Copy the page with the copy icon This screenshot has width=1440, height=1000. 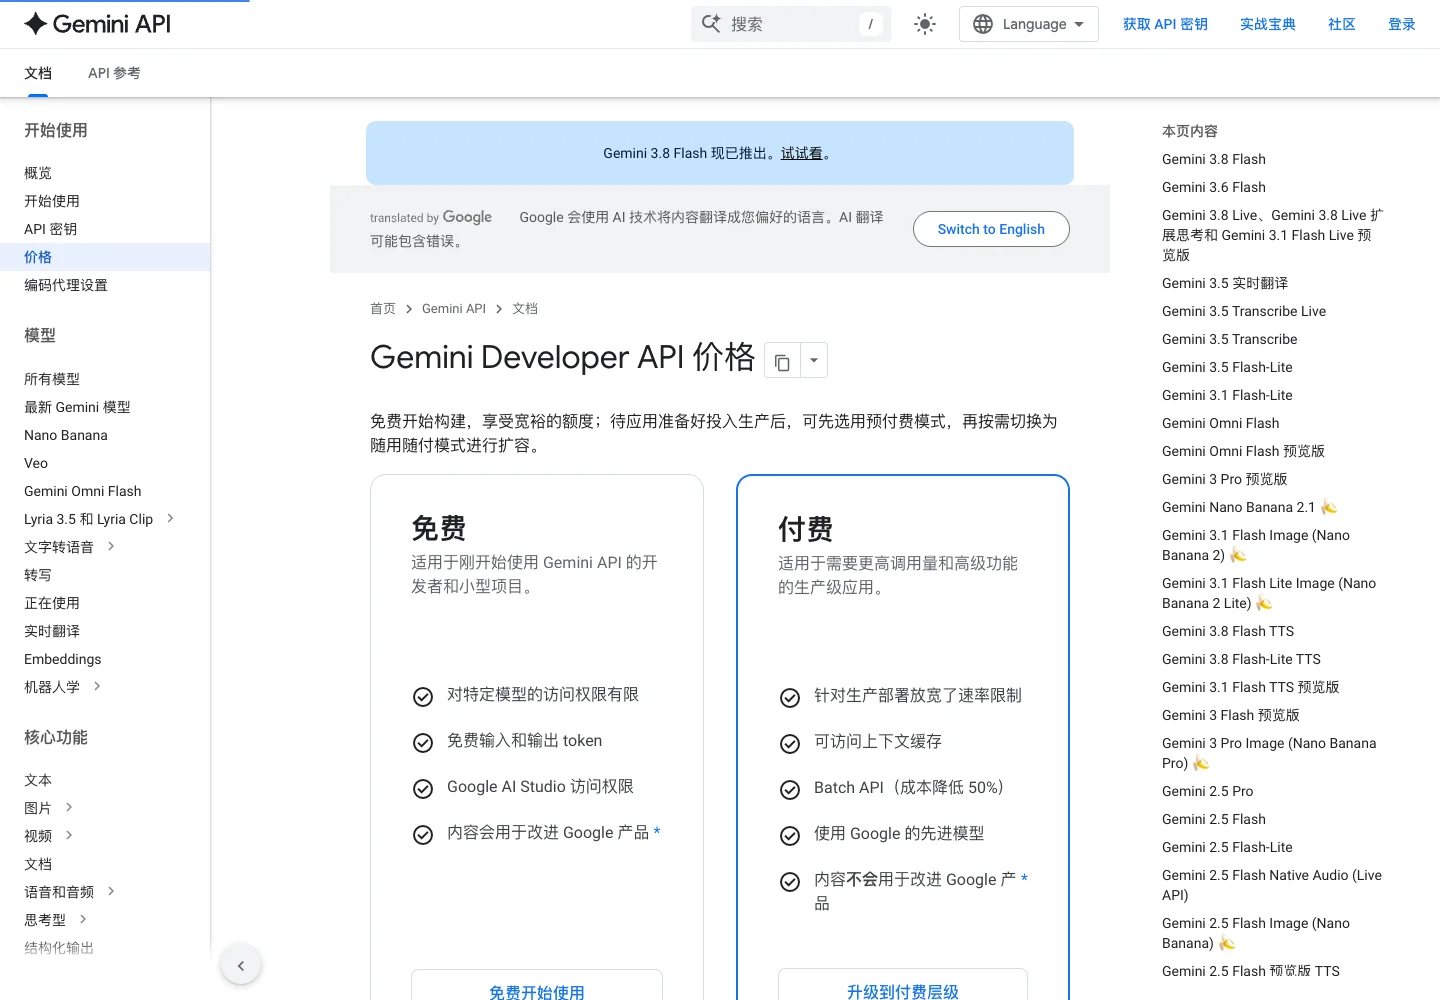782,361
